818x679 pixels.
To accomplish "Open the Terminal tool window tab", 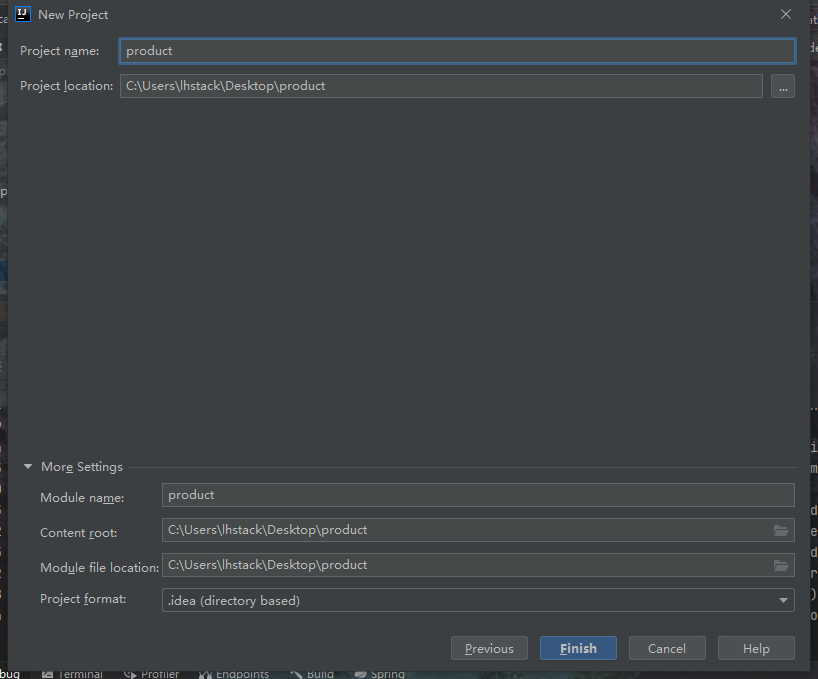I will [x=73, y=674].
